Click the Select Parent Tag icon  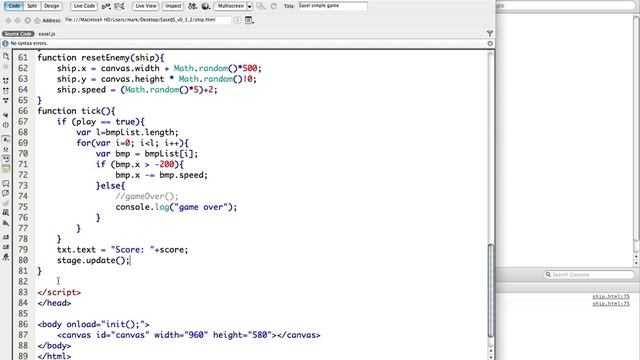(6, 115)
